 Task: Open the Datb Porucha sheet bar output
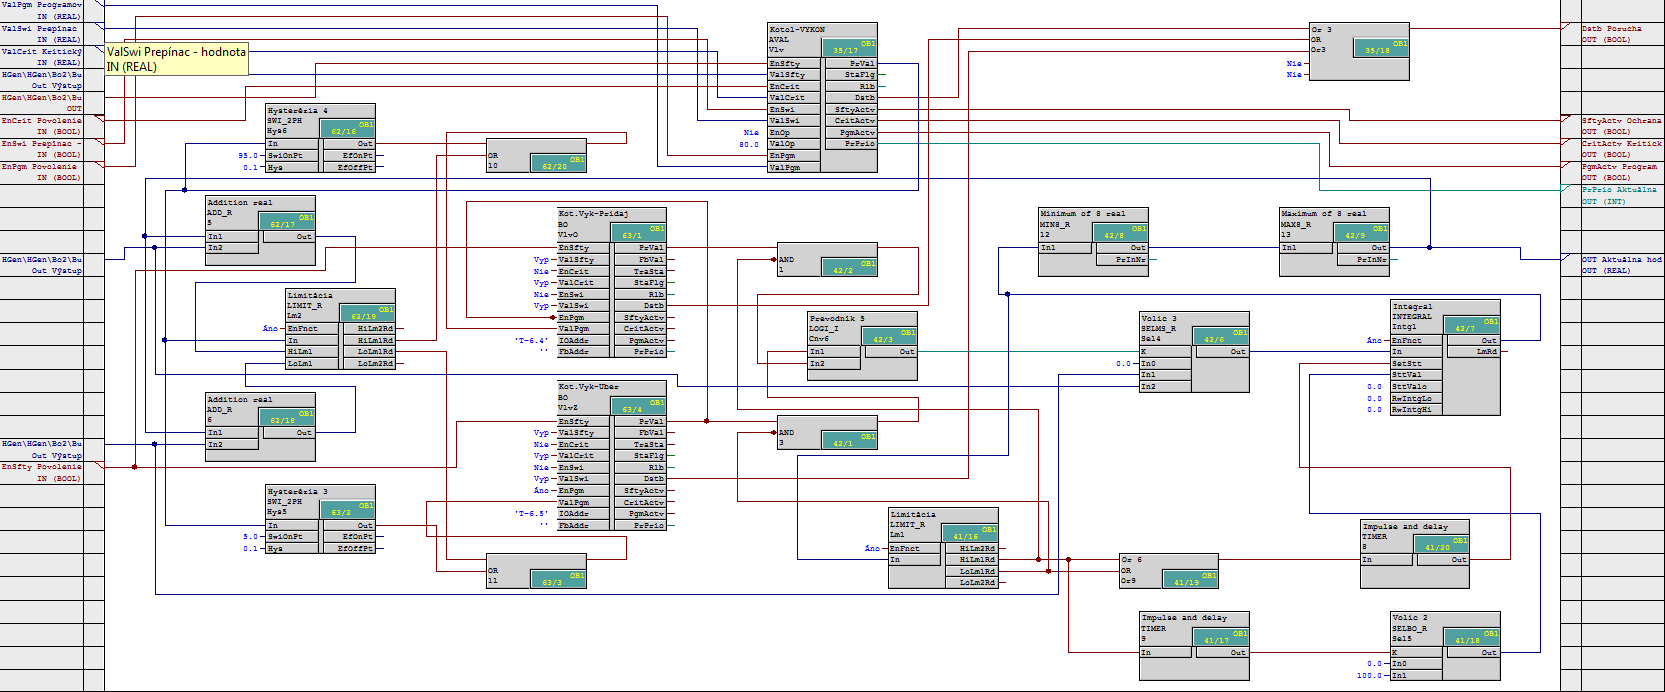click(x=1612, y=34)
